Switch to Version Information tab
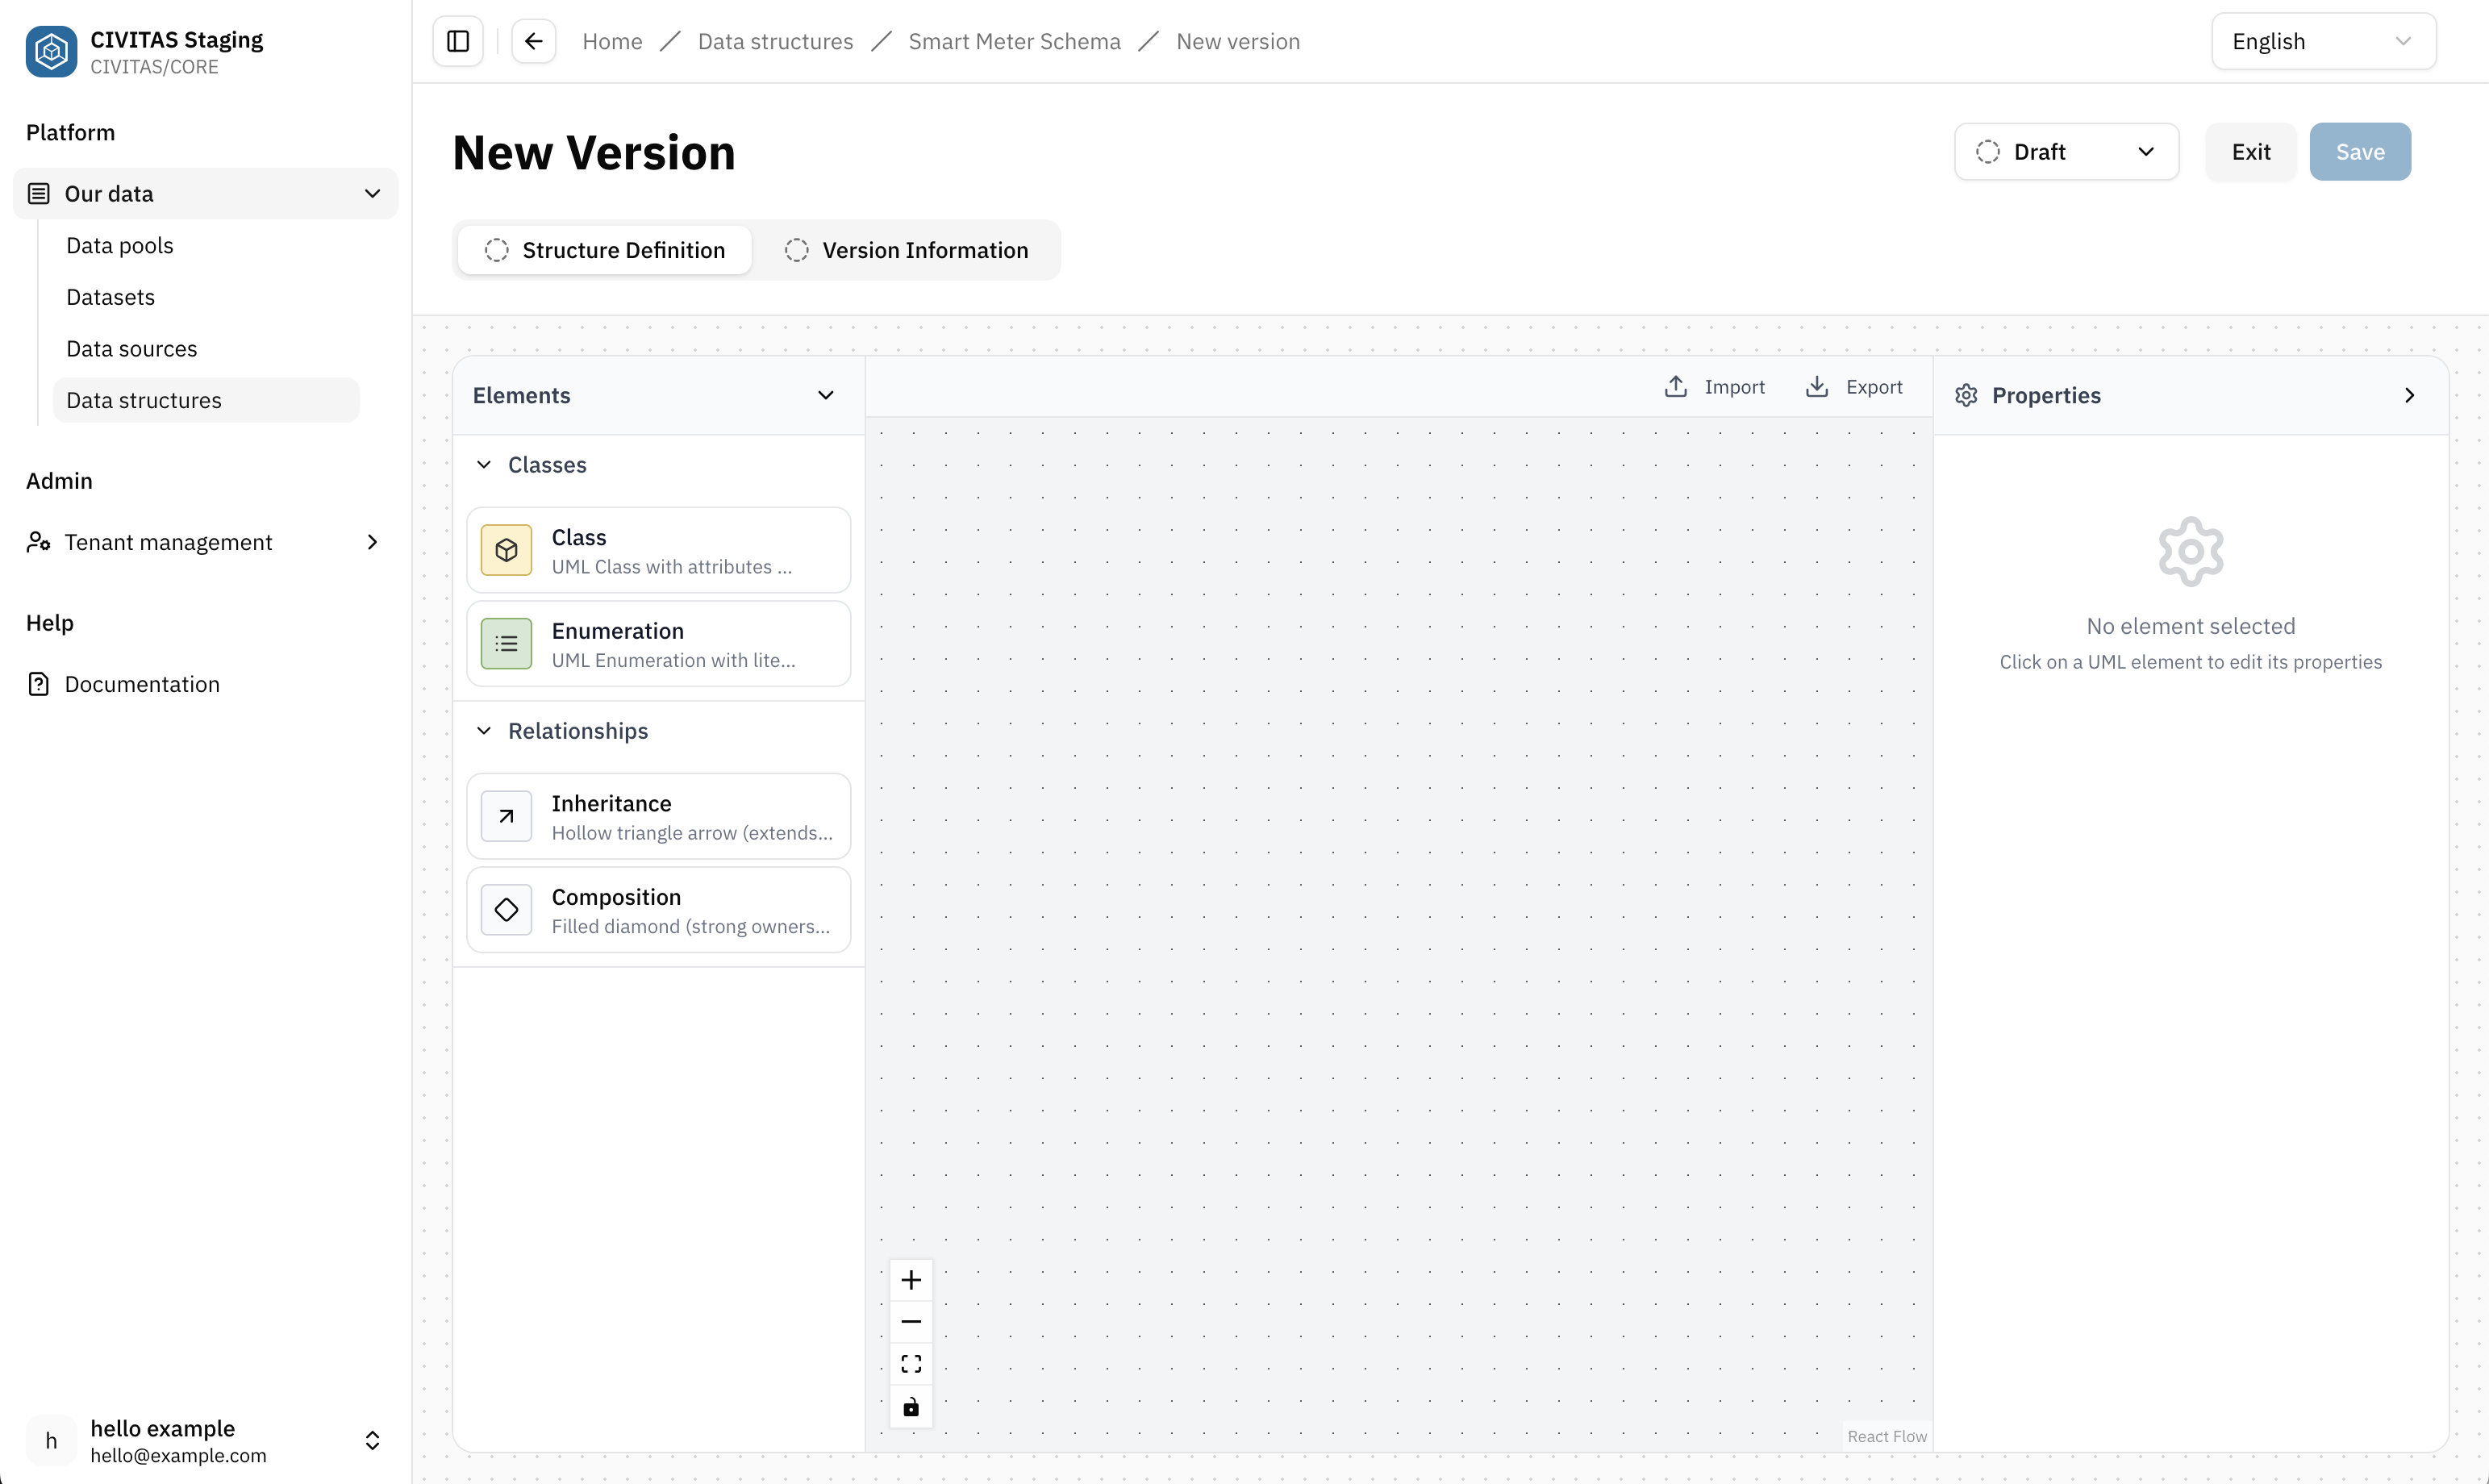The height and width of the screenshot is (1484, 2489). click(x=906, y=250)
